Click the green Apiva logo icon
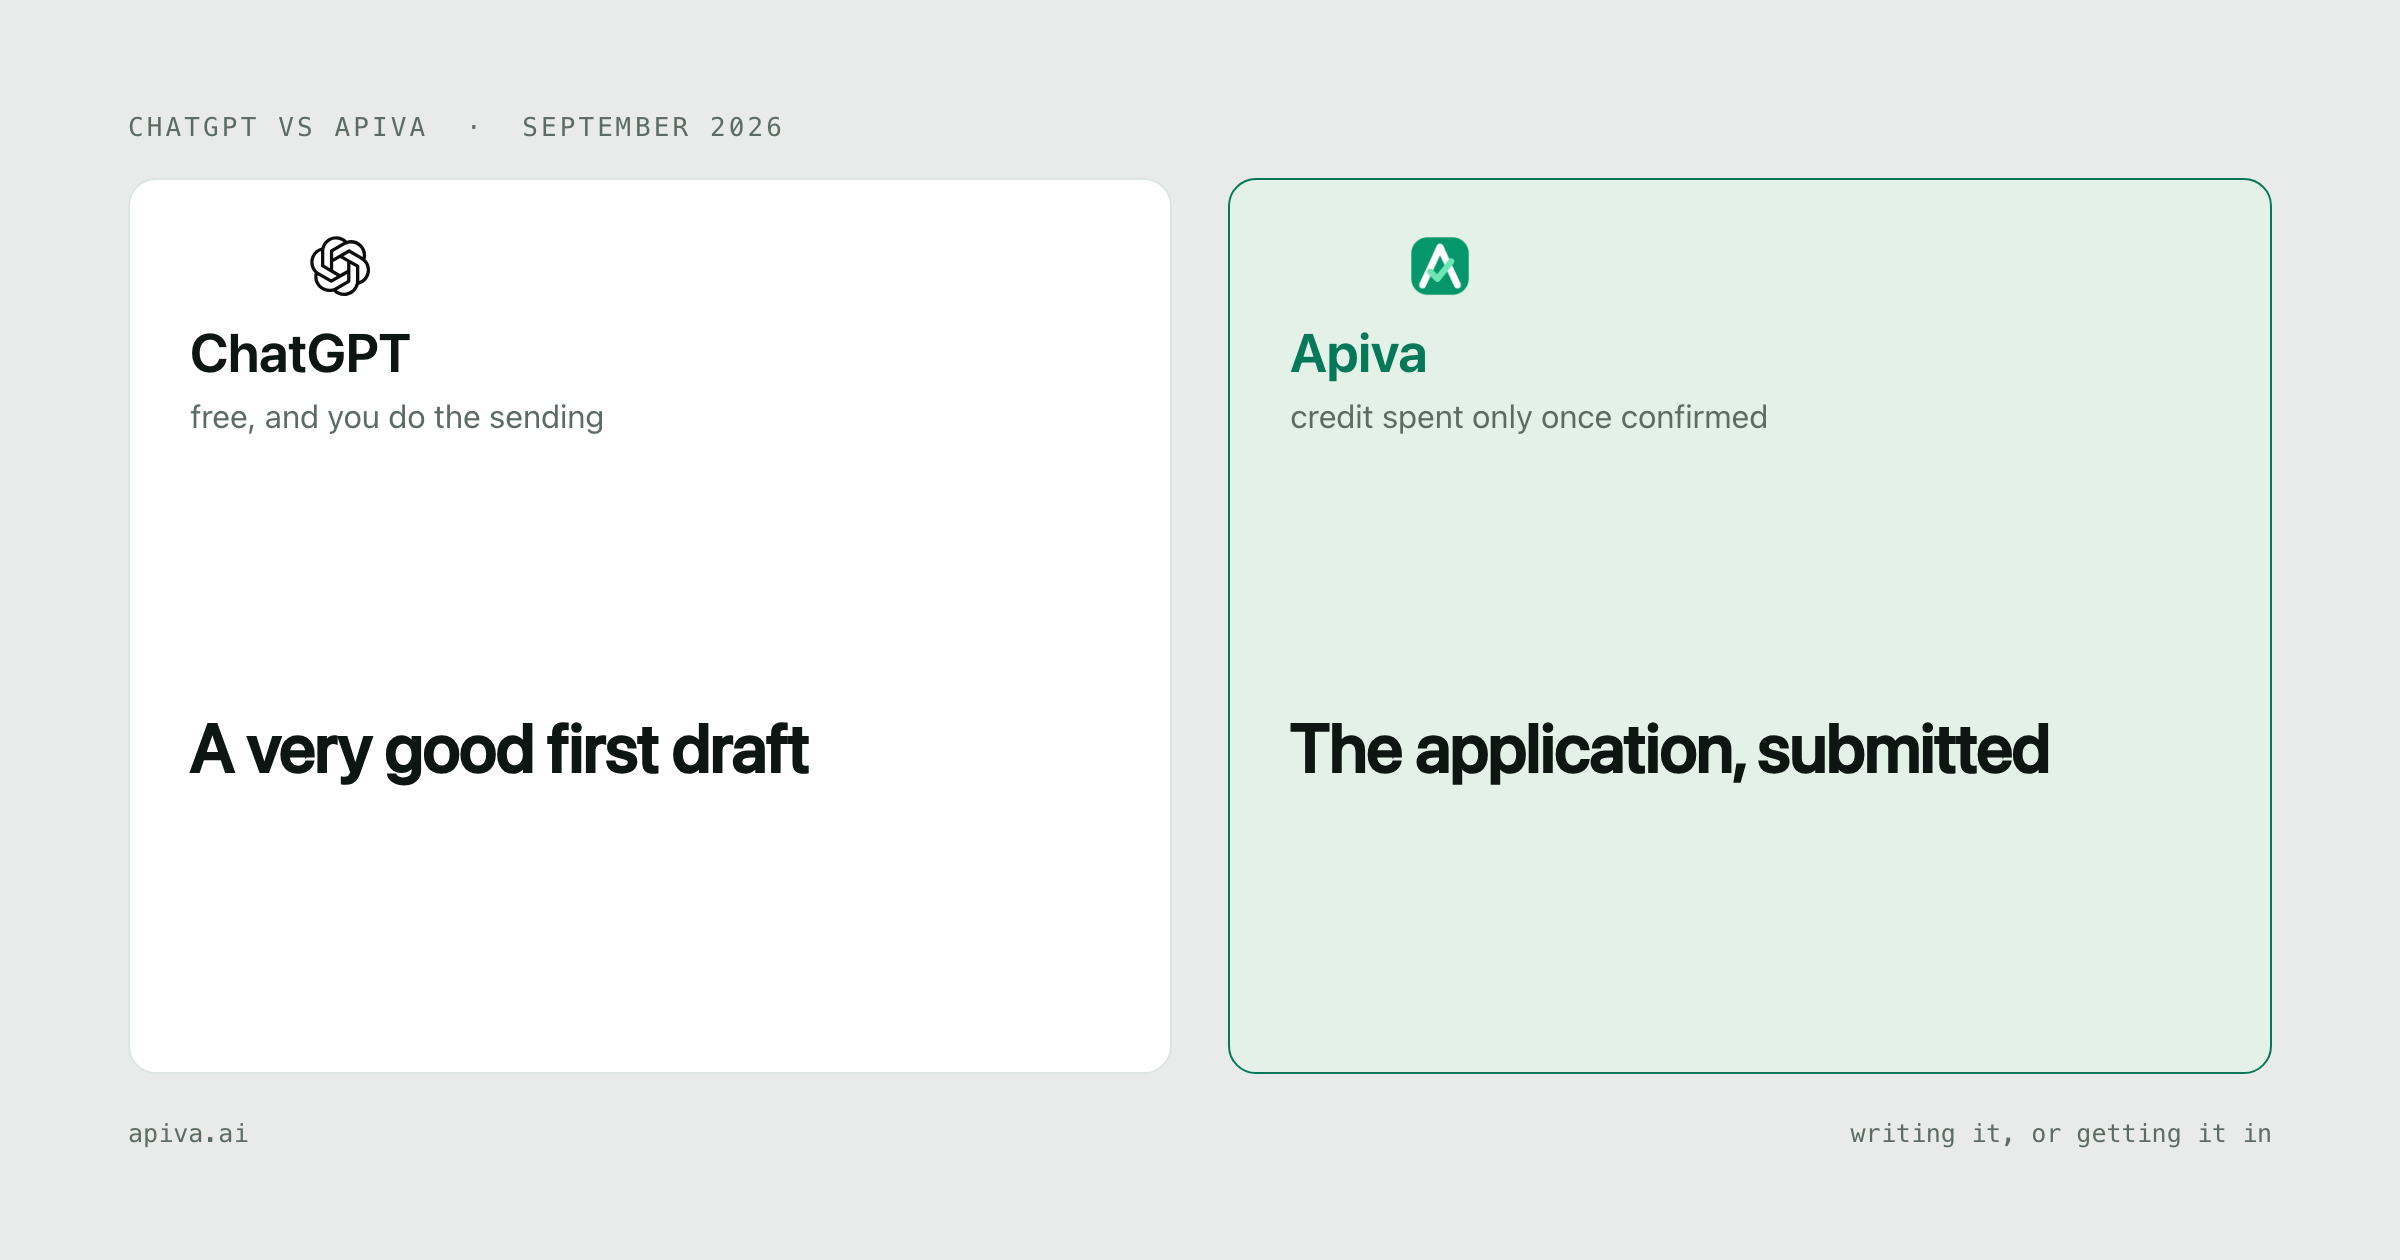The image size is (2400, 1260). pos(1440,266)
